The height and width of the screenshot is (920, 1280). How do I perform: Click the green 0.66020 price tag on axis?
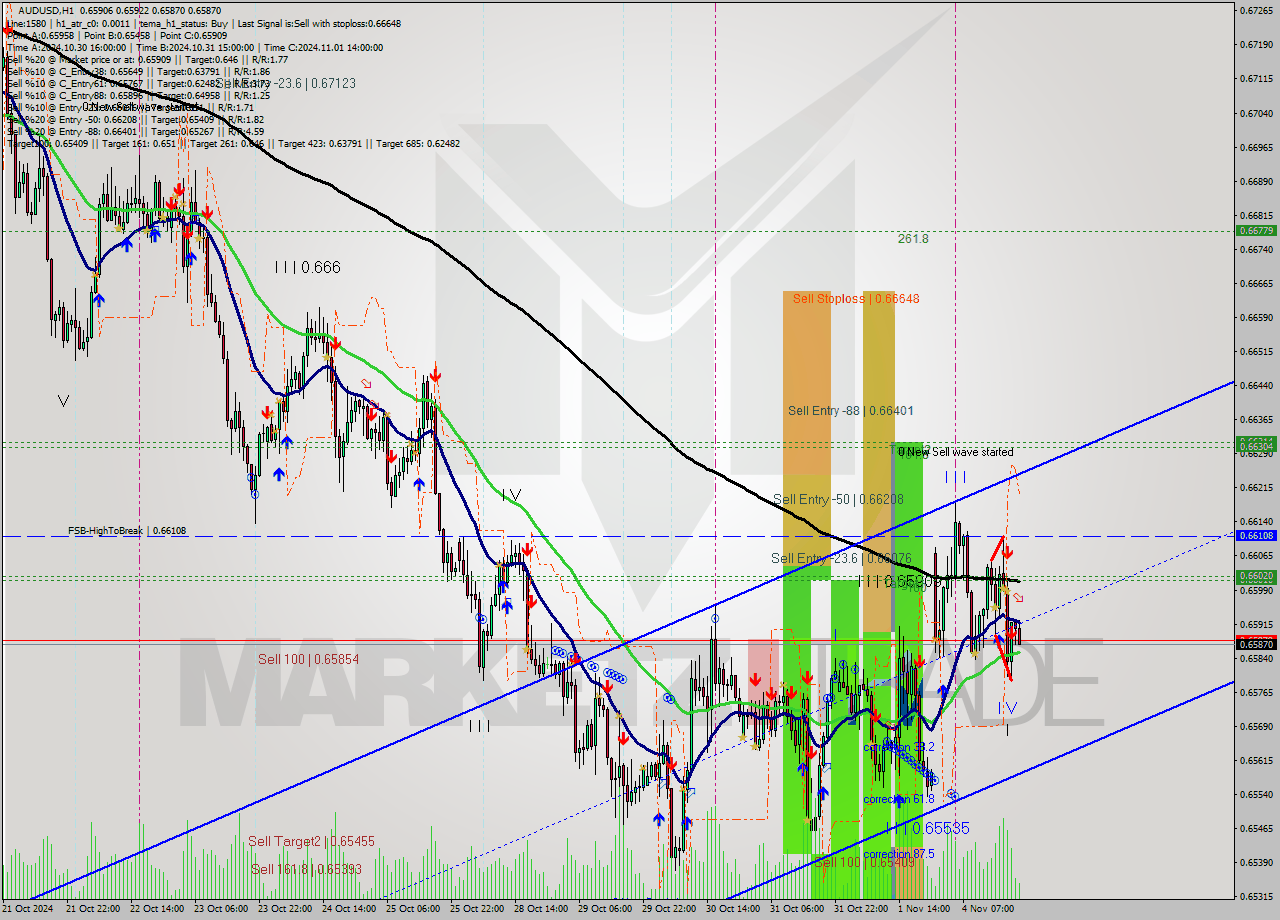coord(1257,576)
